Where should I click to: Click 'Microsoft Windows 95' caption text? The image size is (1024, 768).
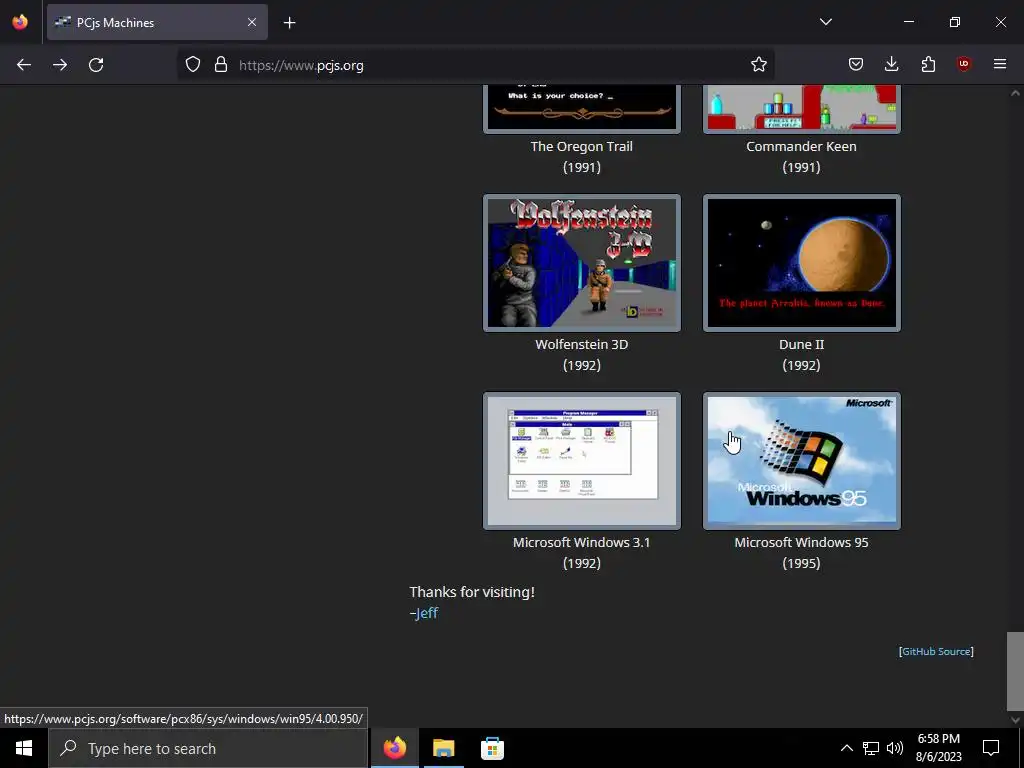[x=801, y=542]
